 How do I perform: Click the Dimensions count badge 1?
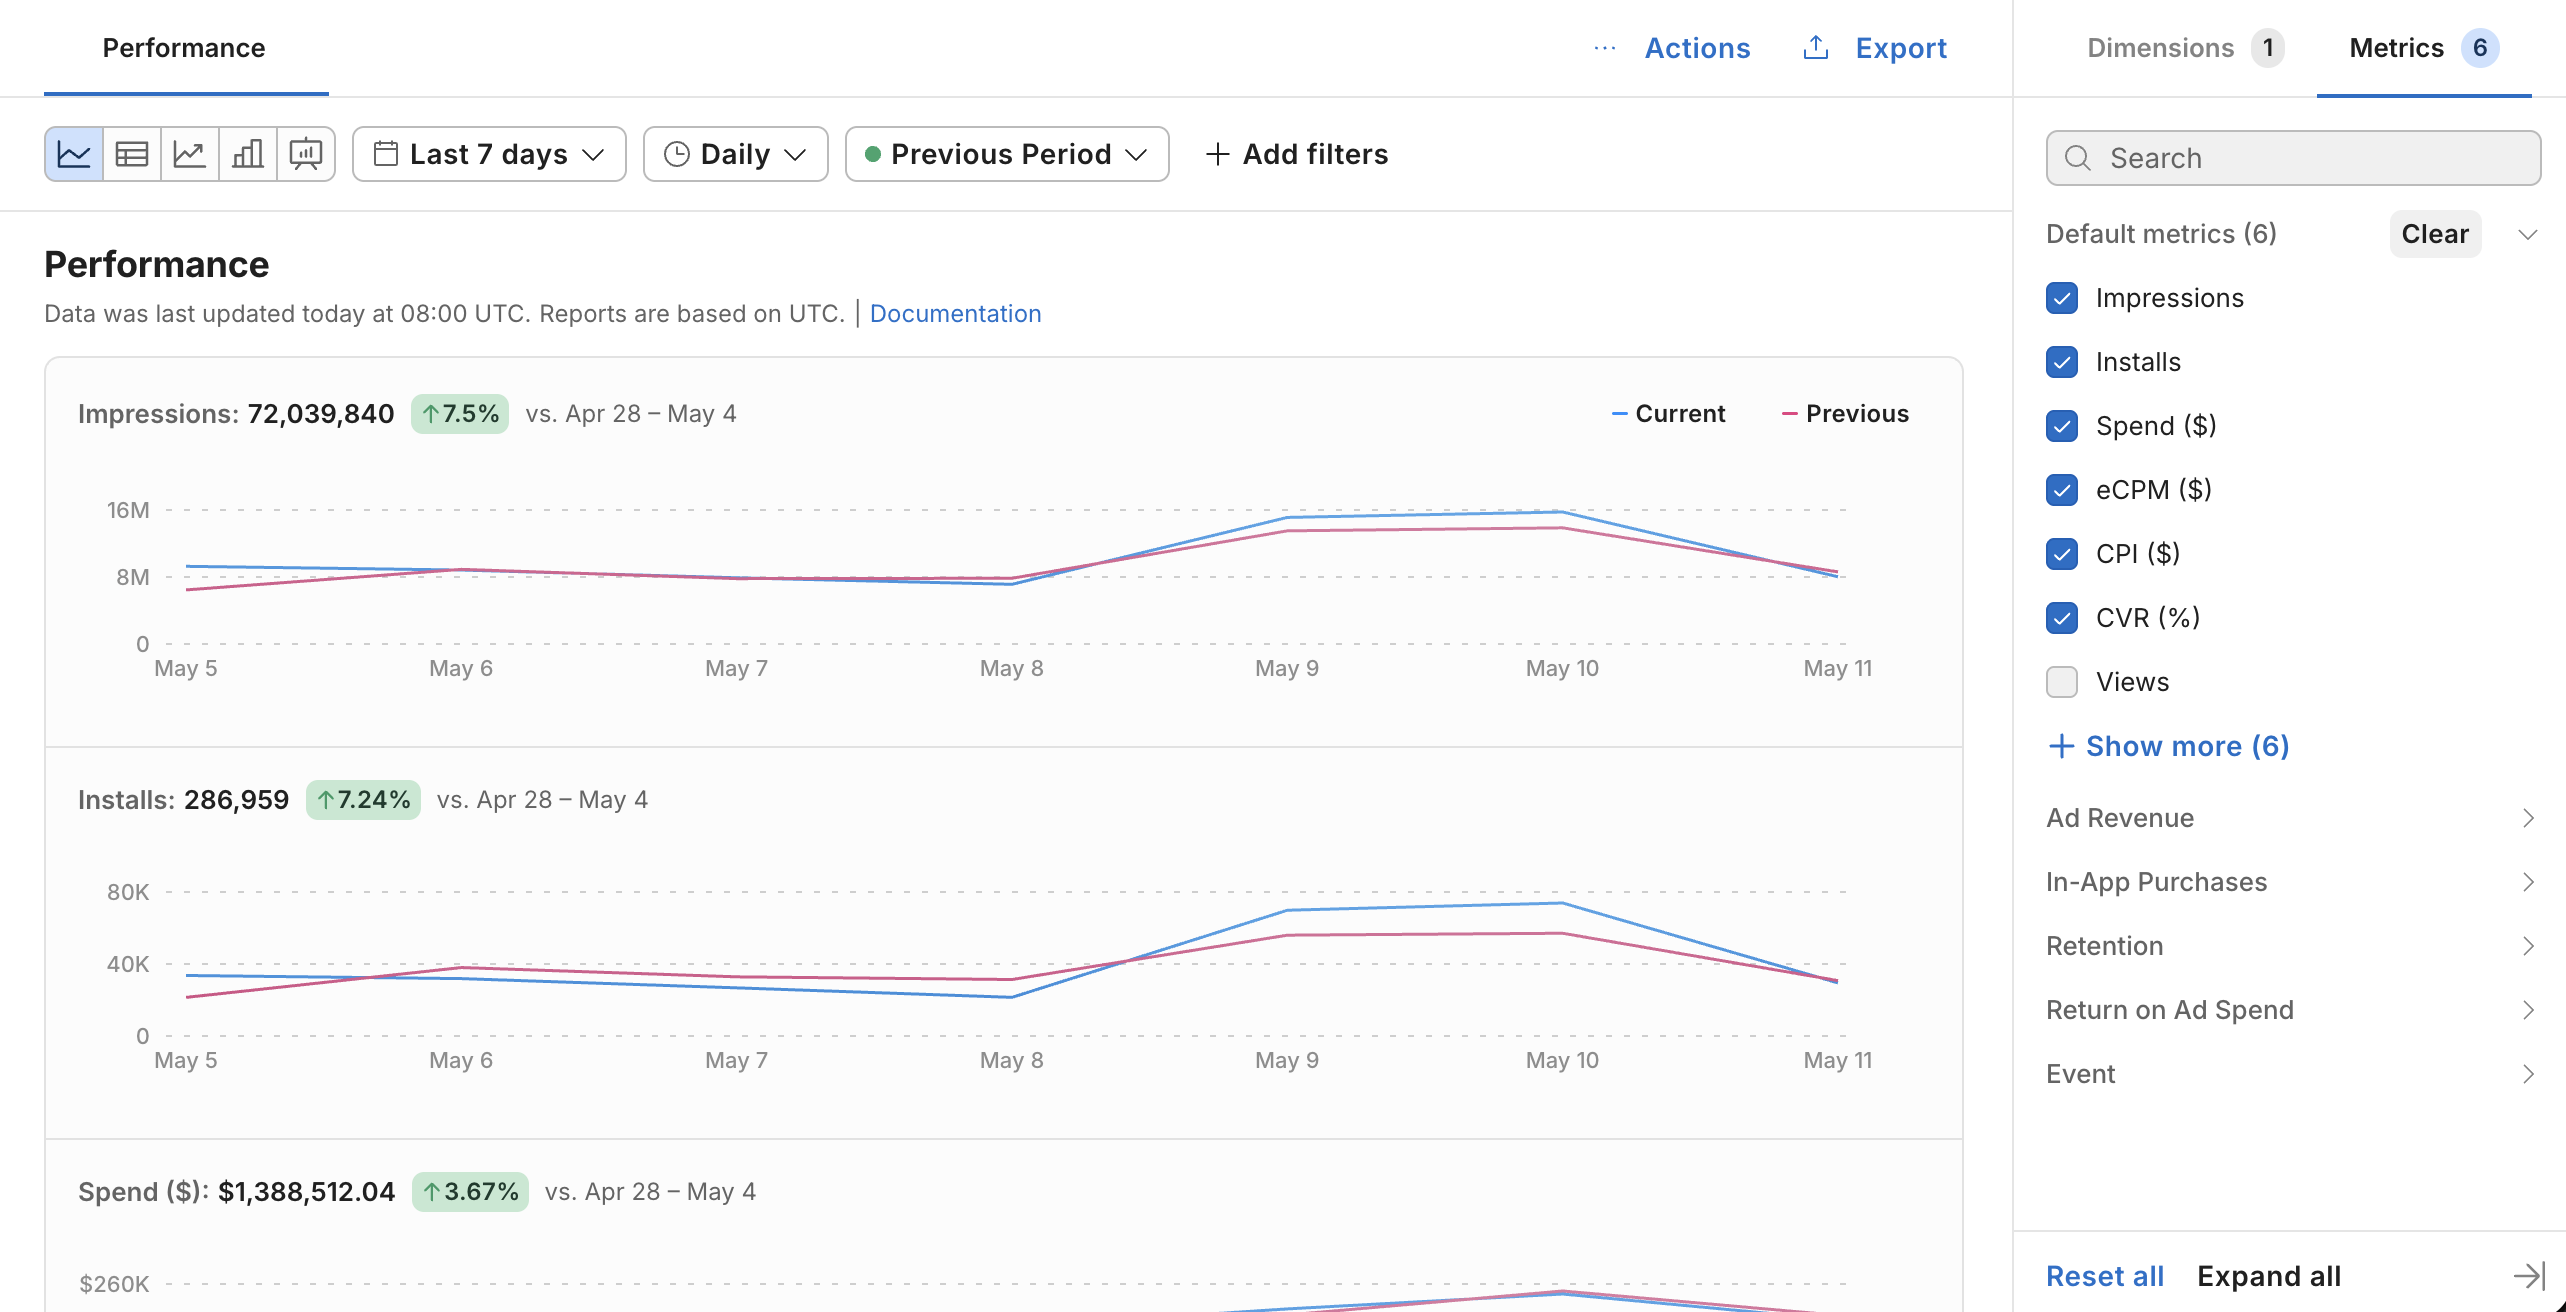coord(2267,48)
